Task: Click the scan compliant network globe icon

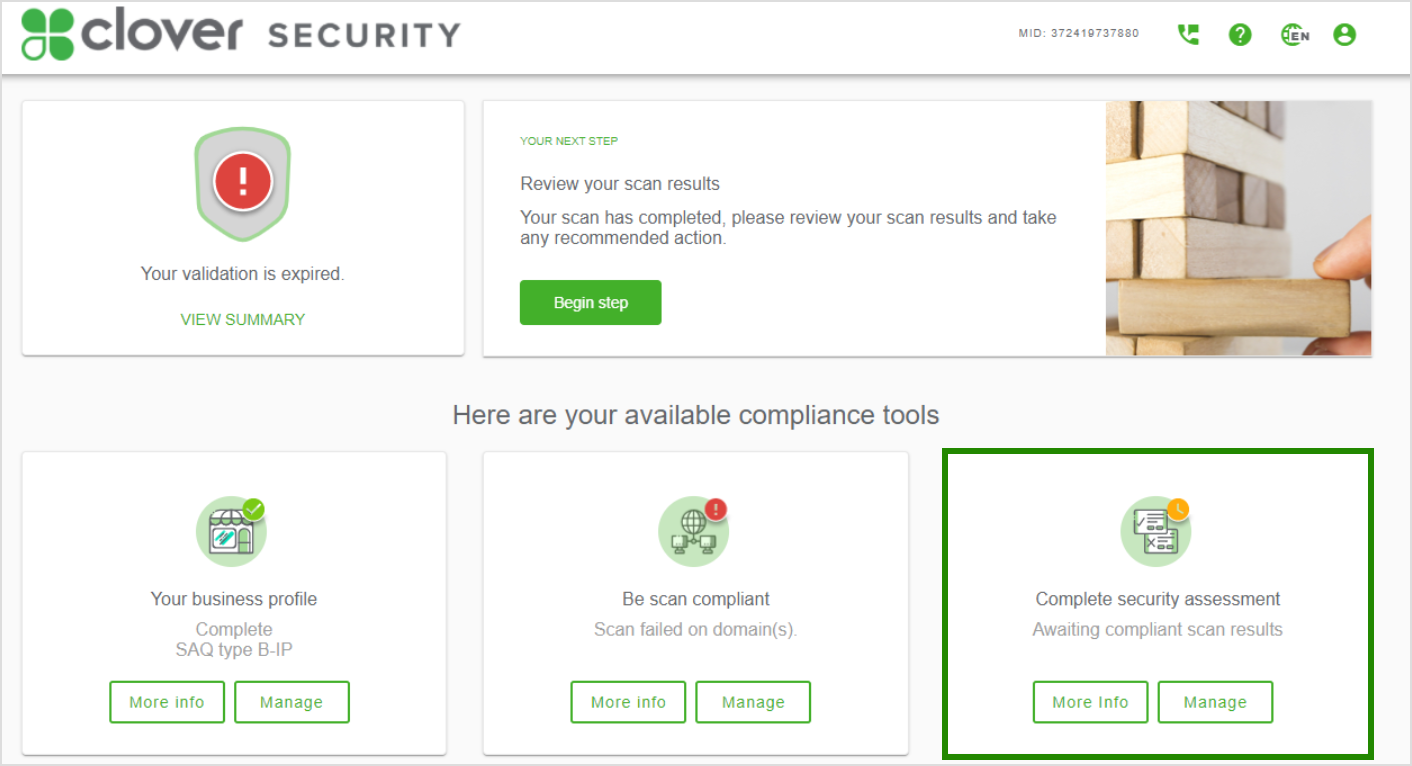Action: [694, 530]
